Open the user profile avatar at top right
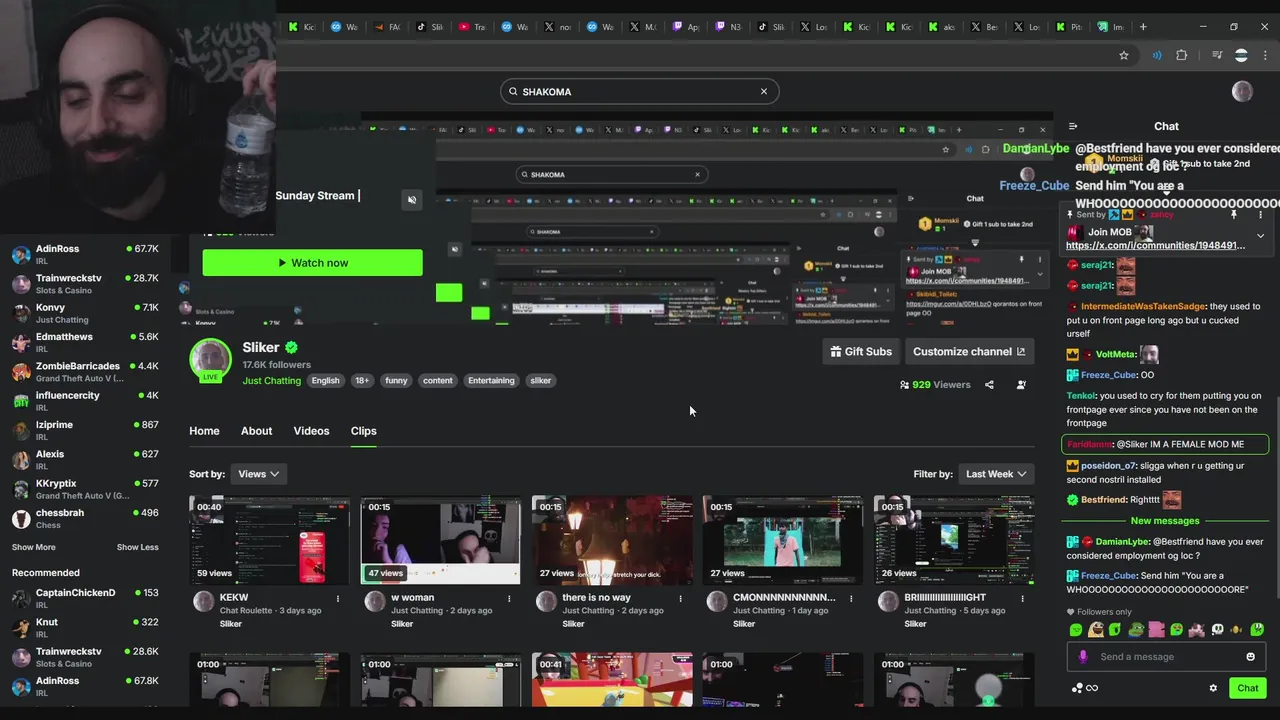The height and width of the screenshot is (720, 1280). click(x=1242, y=91)
